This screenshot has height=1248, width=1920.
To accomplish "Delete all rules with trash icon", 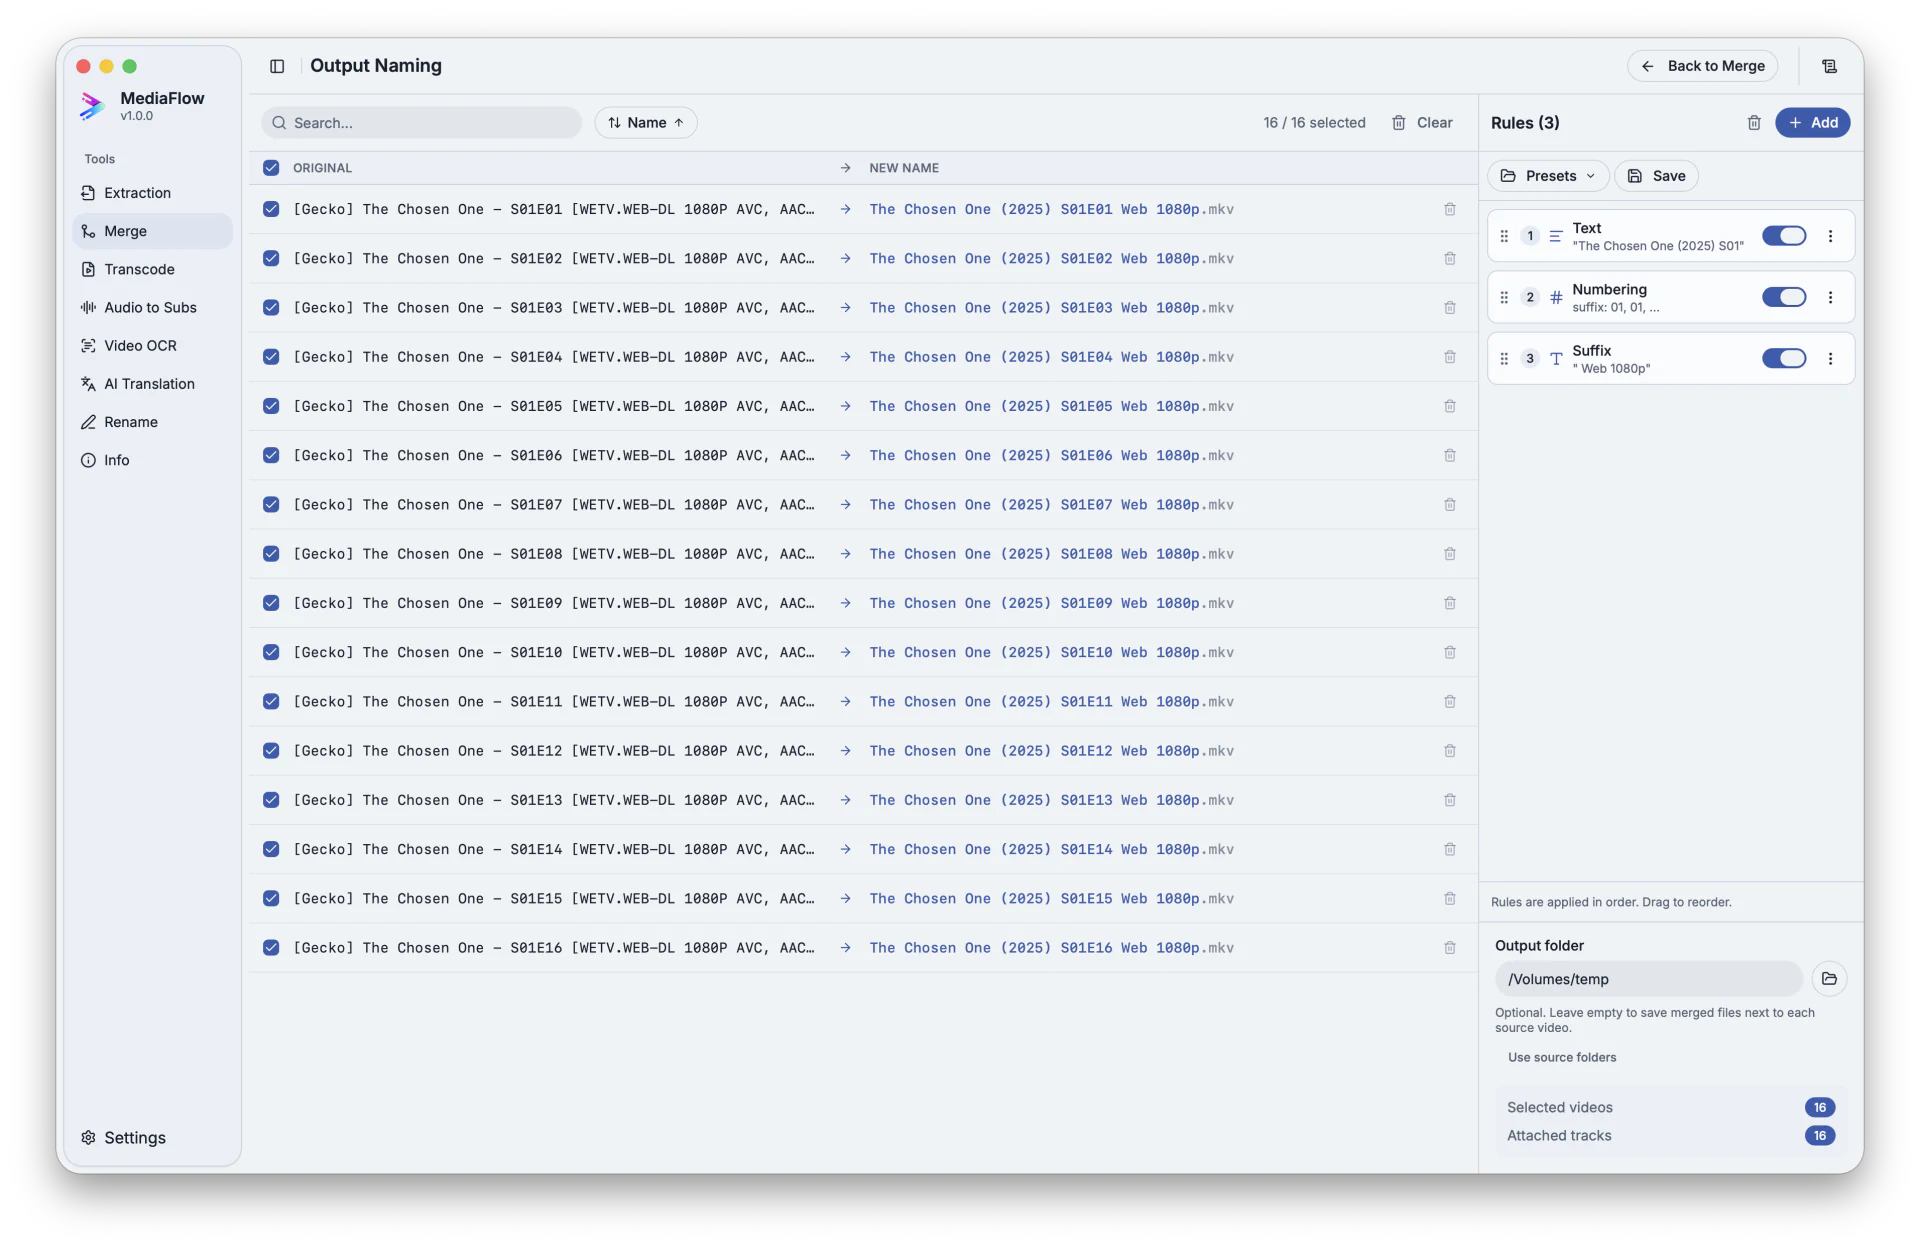I will coord(1754,123).
